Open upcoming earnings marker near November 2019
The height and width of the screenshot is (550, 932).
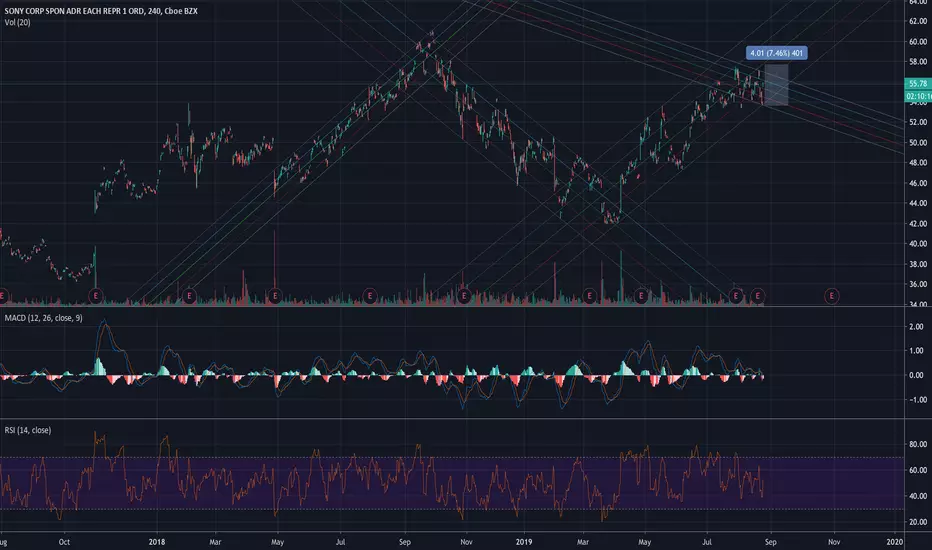(832, 296)
